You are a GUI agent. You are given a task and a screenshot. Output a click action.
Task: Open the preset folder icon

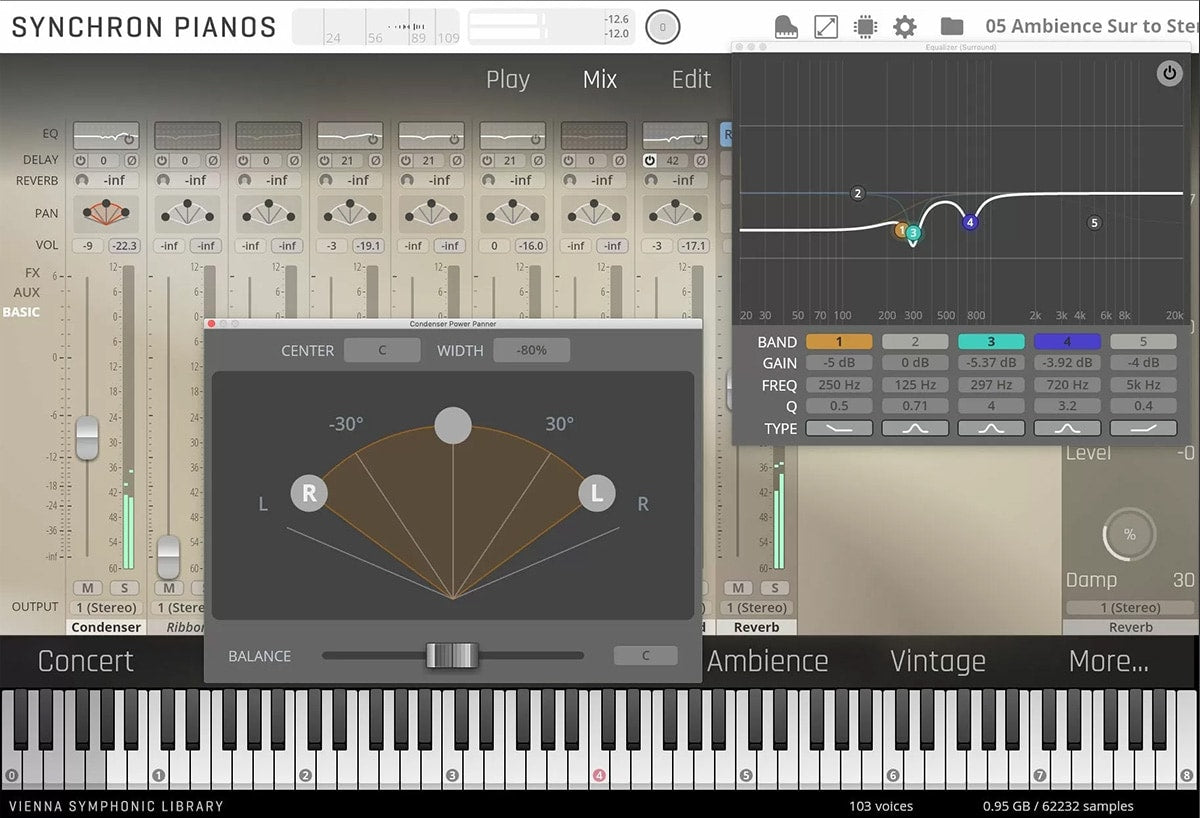point(952,27)
